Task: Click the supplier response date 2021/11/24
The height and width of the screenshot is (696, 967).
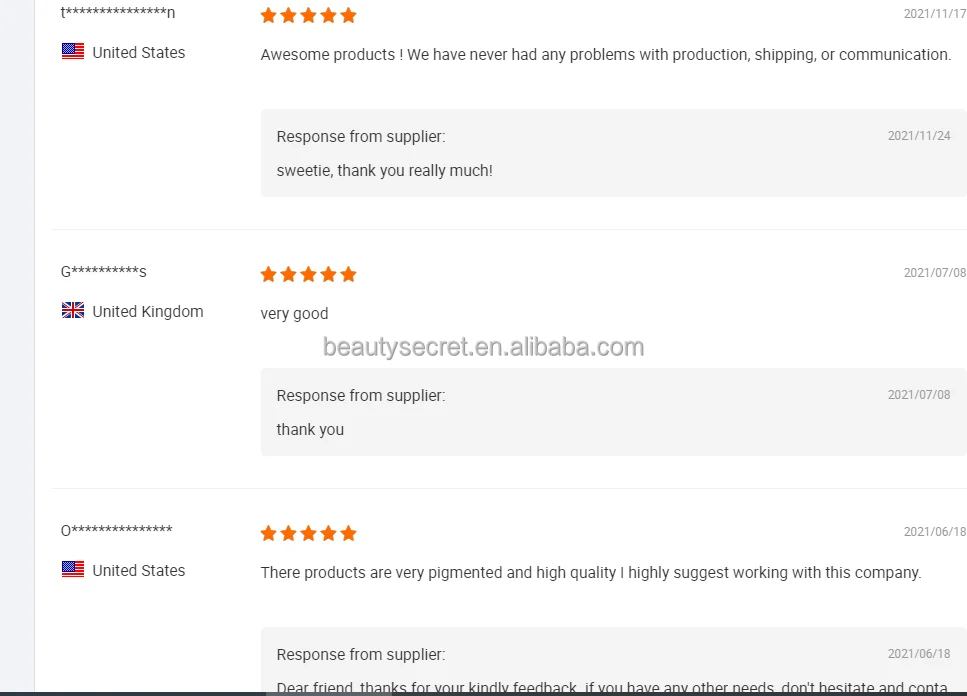Action: [x=919, y=136]
